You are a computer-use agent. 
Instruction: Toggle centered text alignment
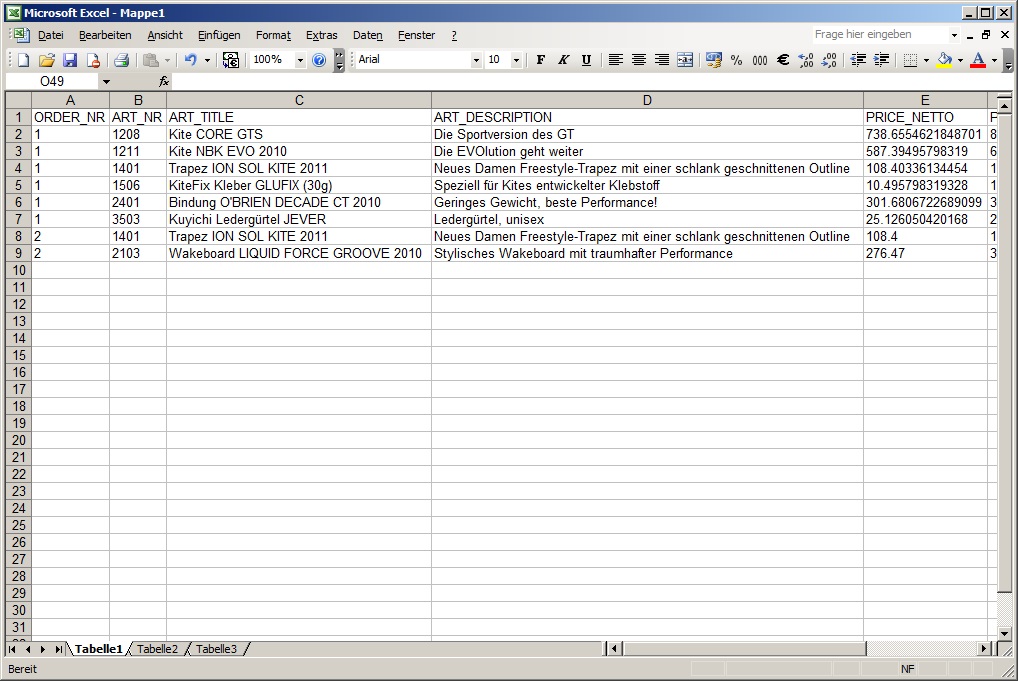(639, 60)
